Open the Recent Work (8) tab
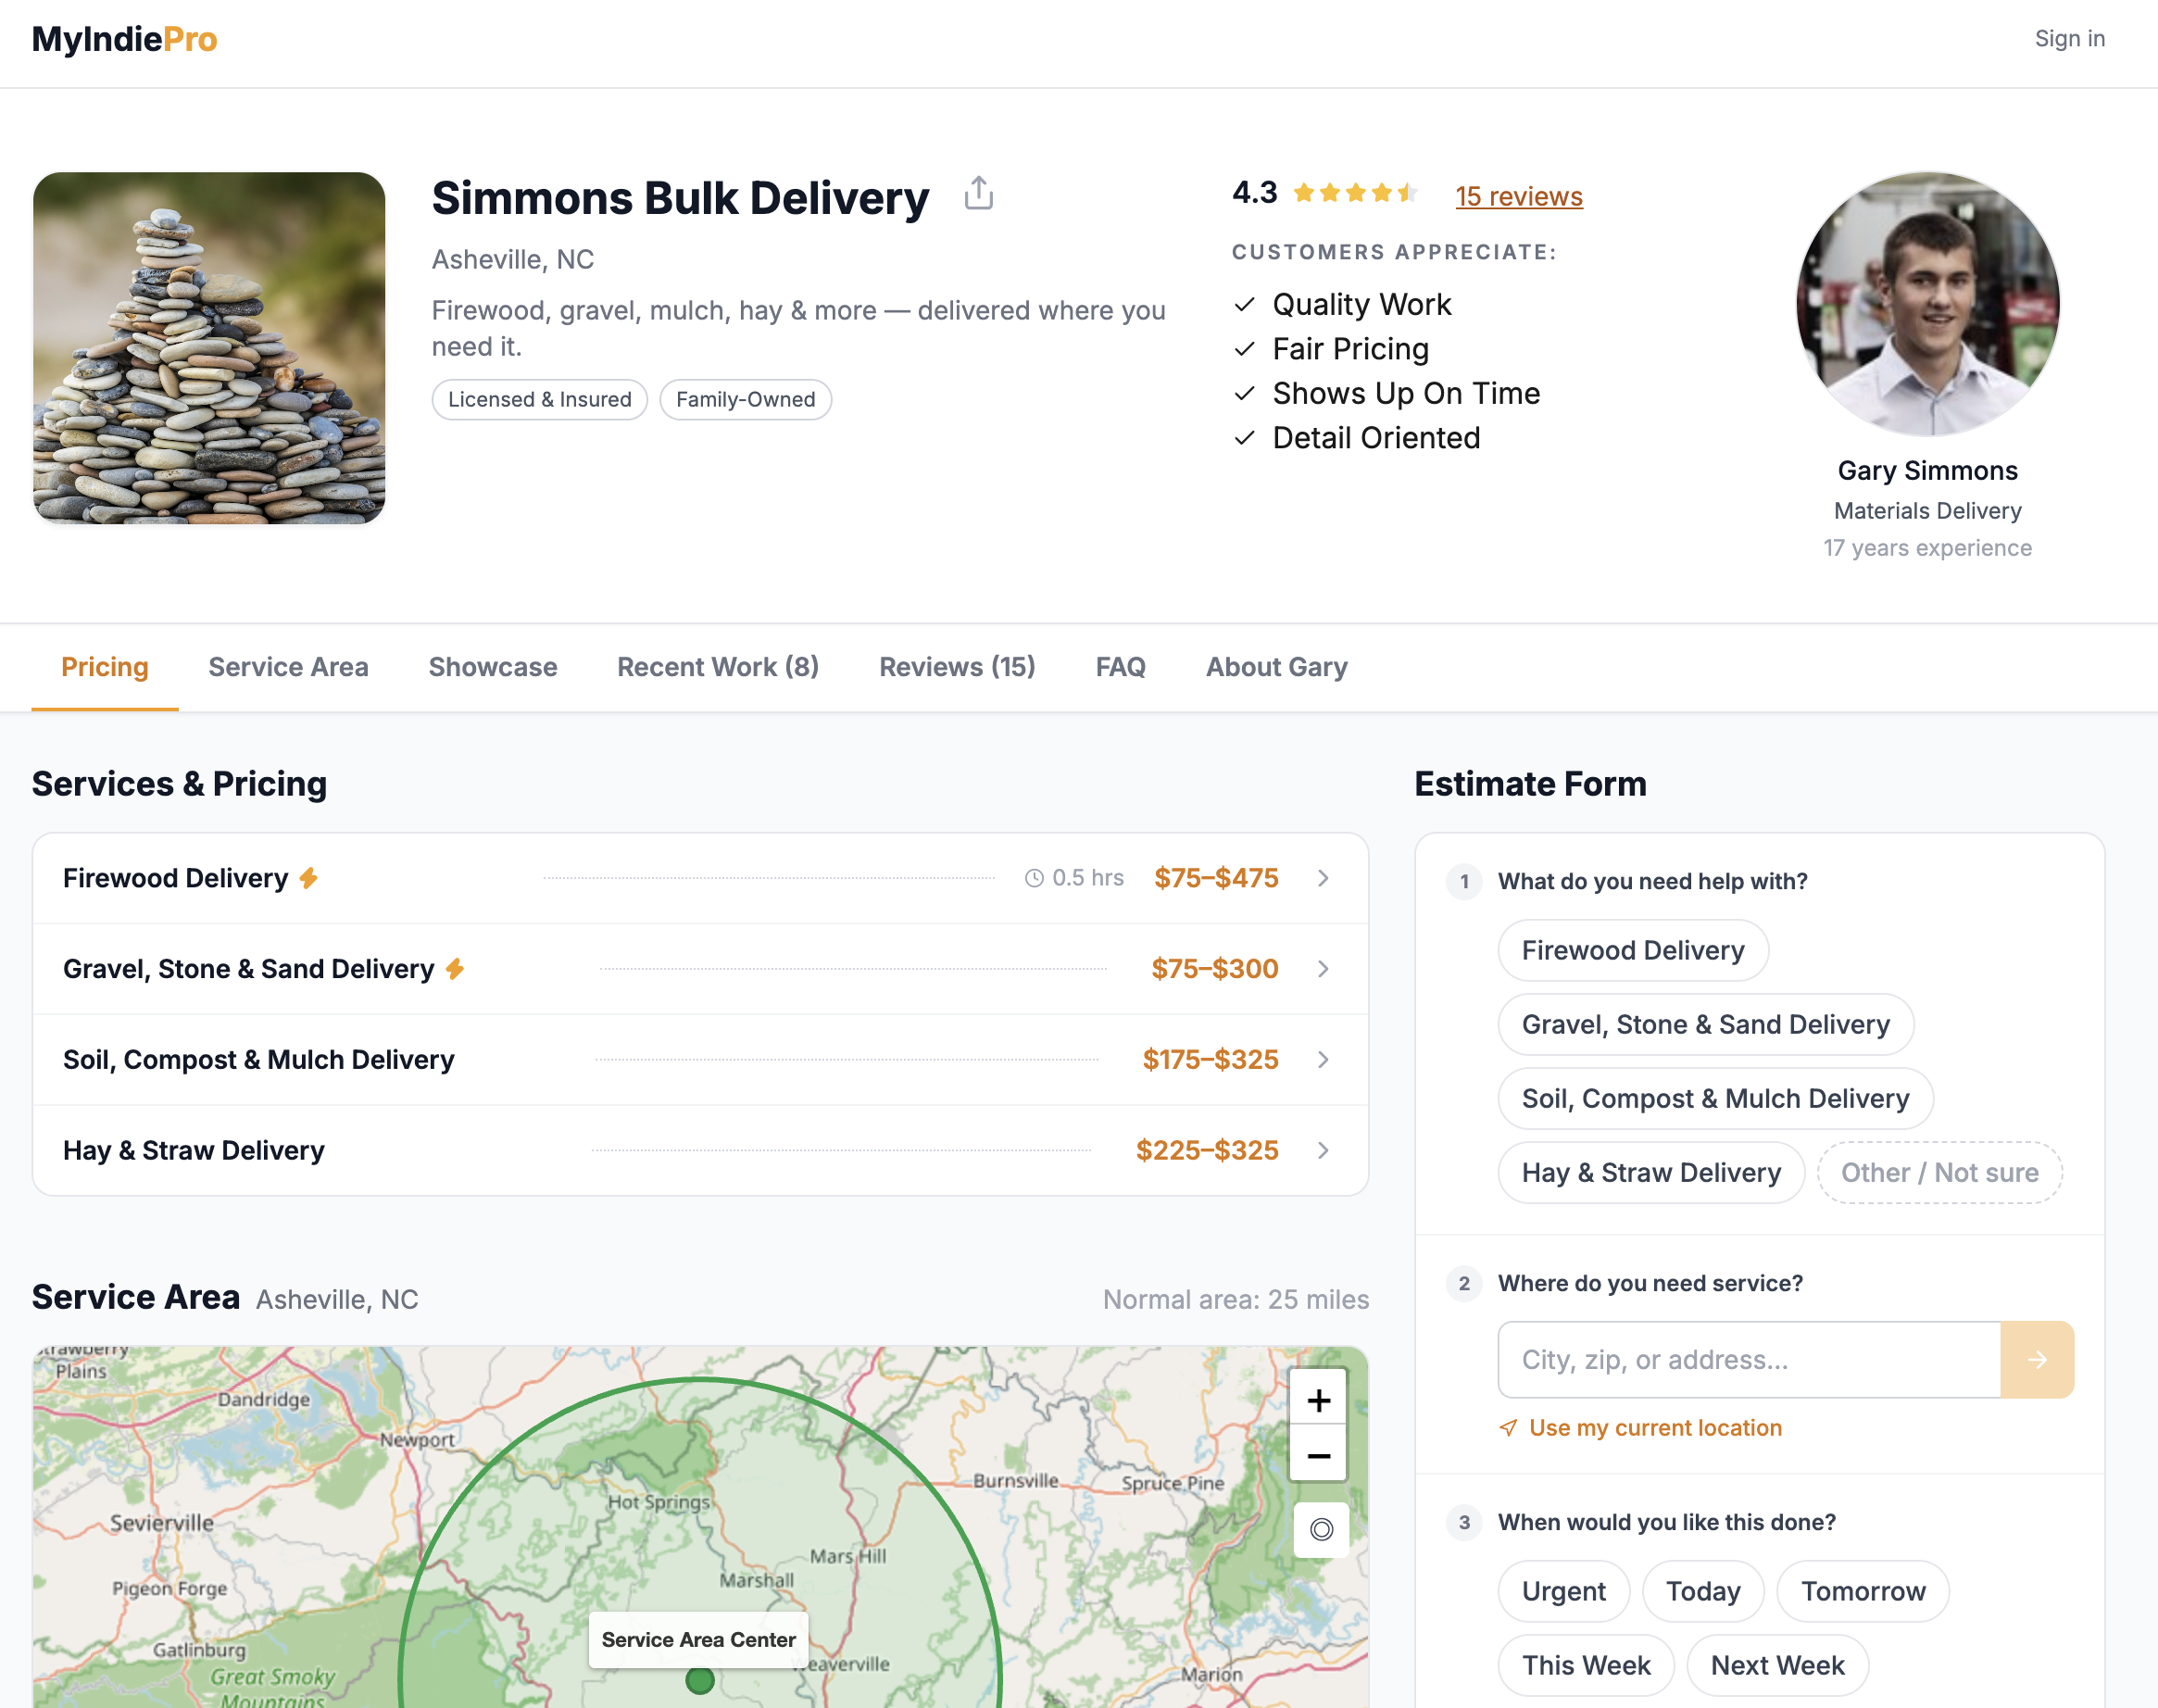 pos(718,667)
